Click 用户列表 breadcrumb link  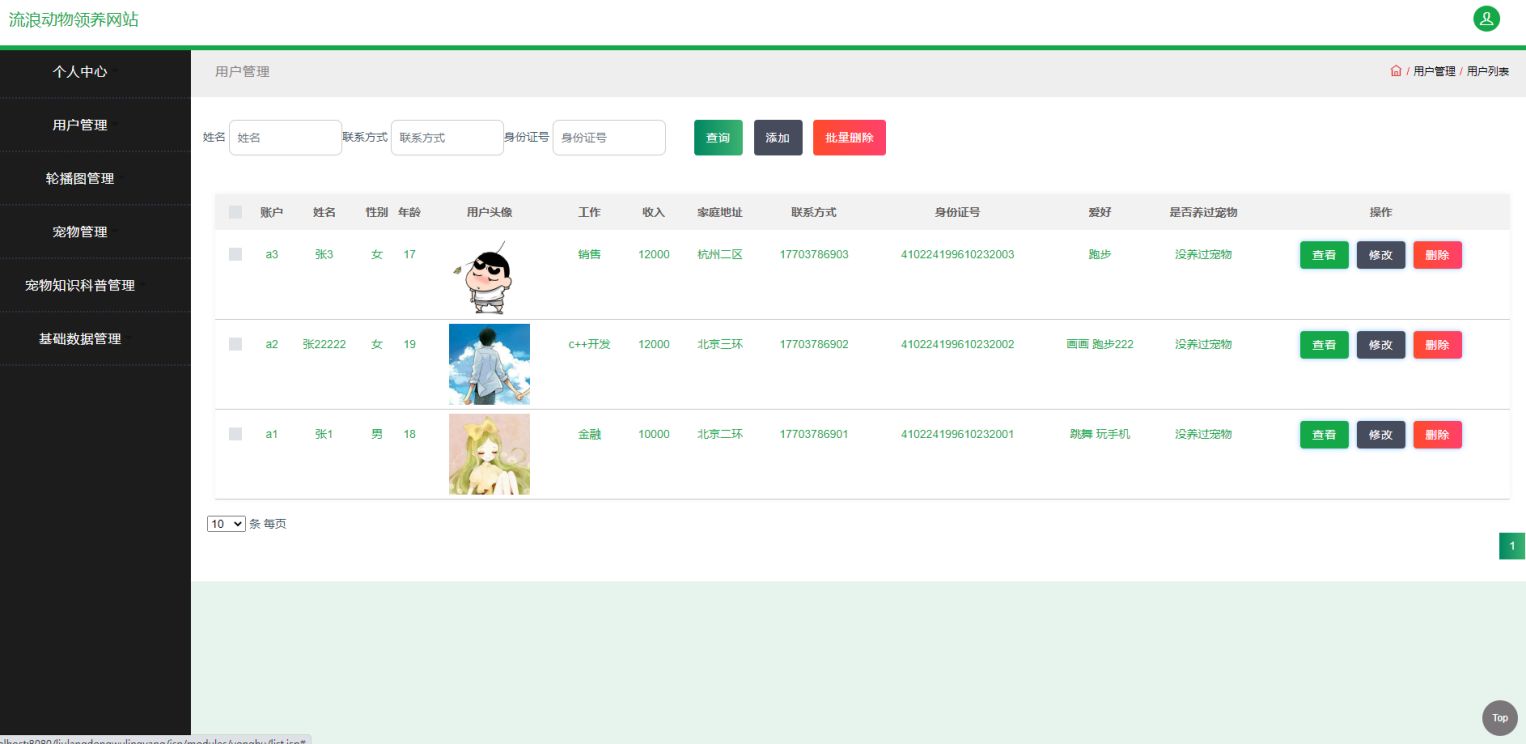(1488, 71)
